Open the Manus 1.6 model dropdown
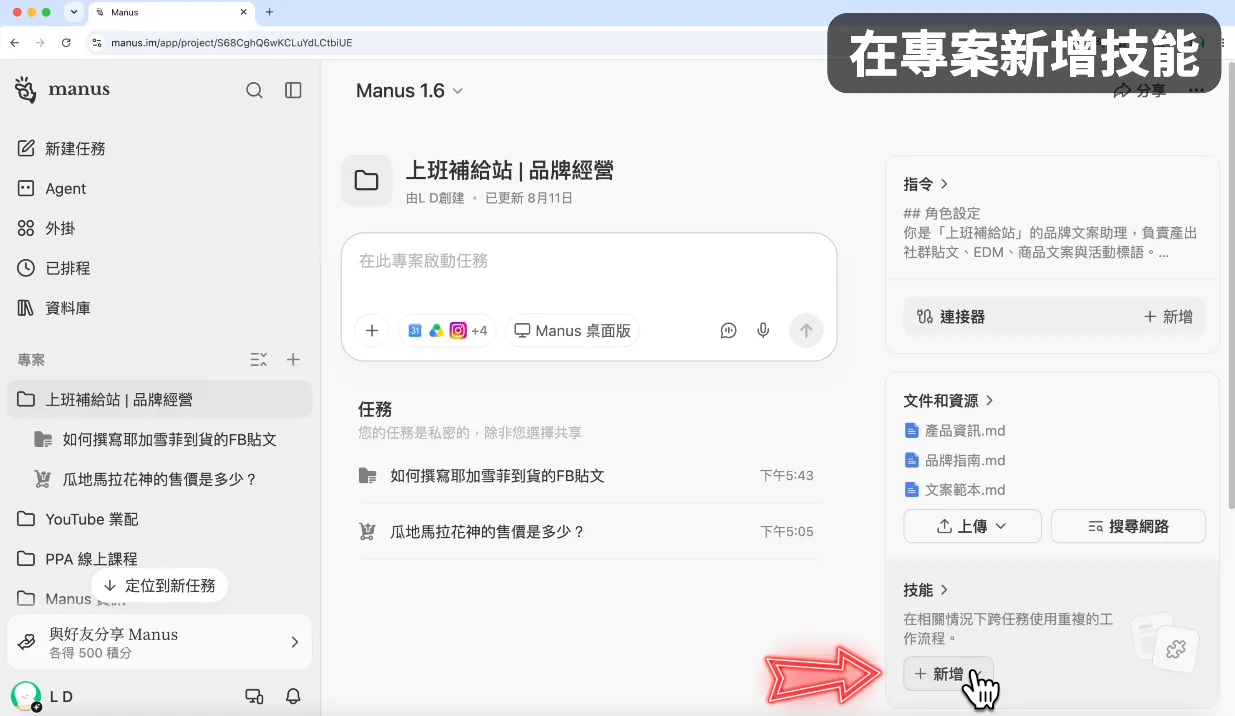Screen dimensions: 1235x716 409,91
